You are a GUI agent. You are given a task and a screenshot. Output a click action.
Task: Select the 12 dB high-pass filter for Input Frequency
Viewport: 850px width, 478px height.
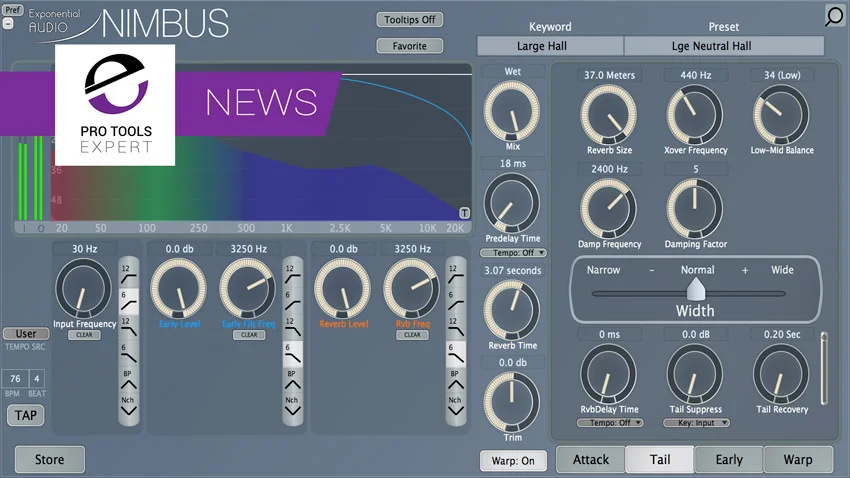128,275
